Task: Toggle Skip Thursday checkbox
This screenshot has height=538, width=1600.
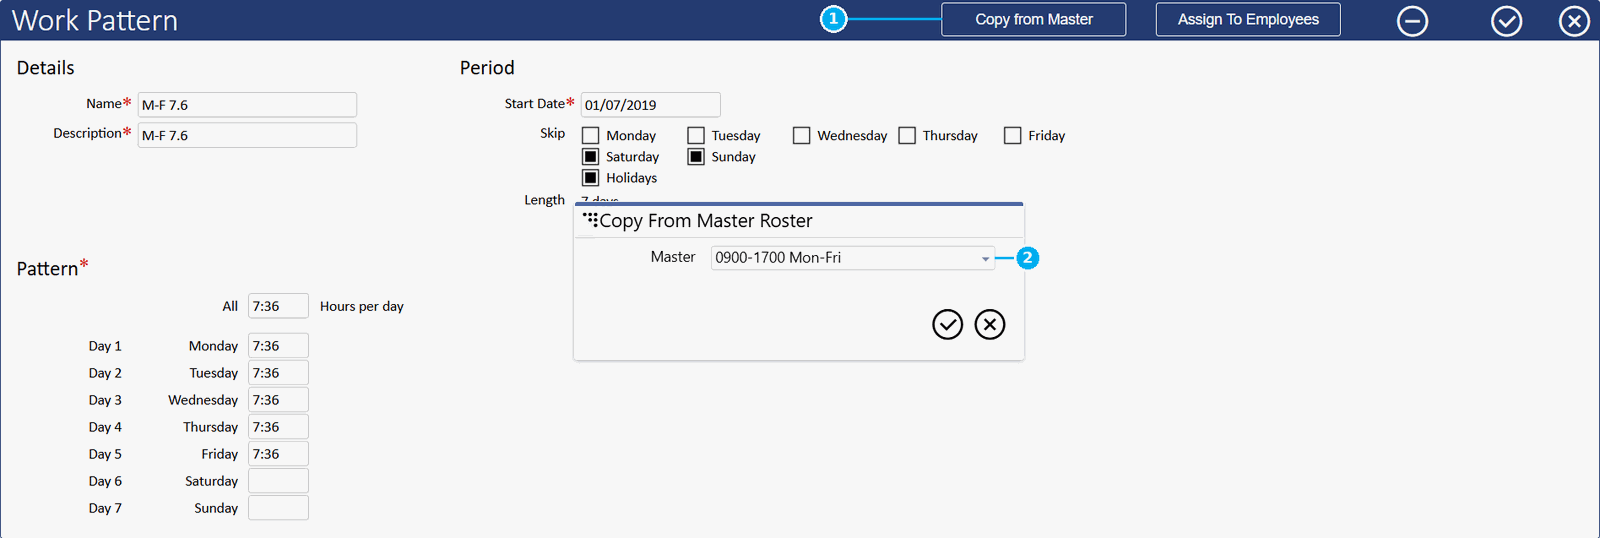Action: [x=907, y=135]
